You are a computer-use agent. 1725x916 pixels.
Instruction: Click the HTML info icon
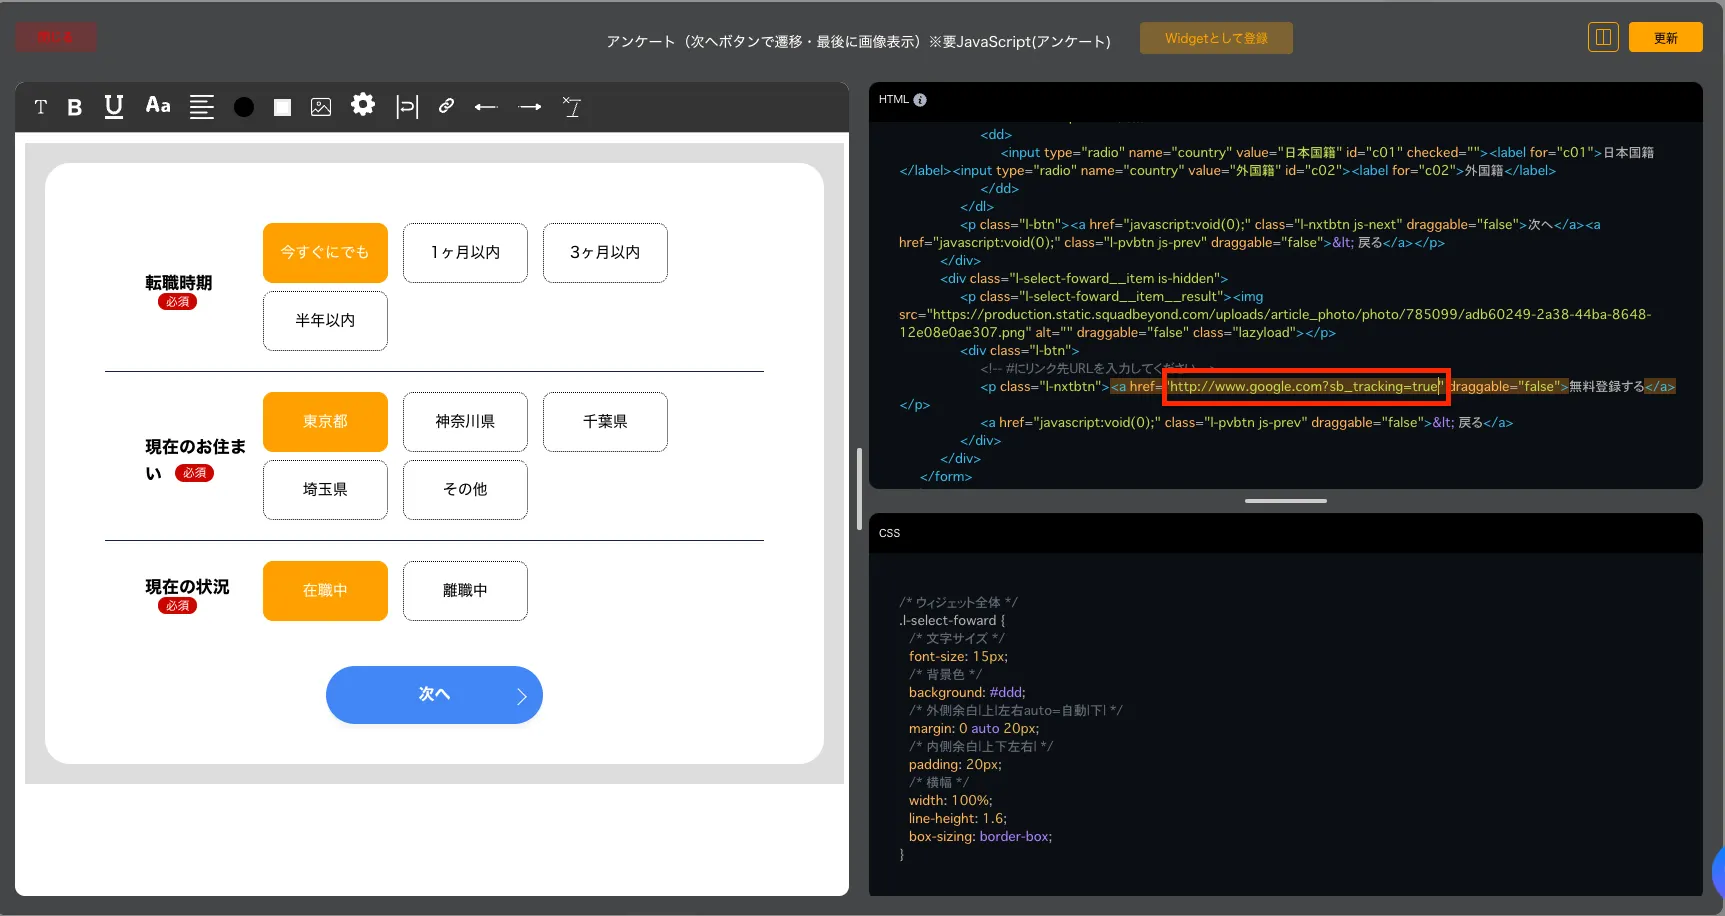pyautogui.click(x=920, y=100)
